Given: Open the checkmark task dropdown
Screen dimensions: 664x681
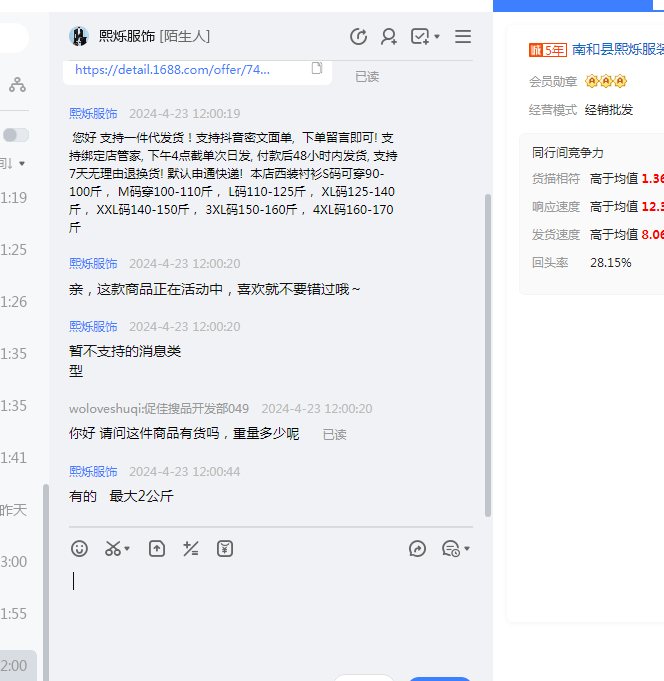Looking at the screenshot, I should (x=425, y=37).
